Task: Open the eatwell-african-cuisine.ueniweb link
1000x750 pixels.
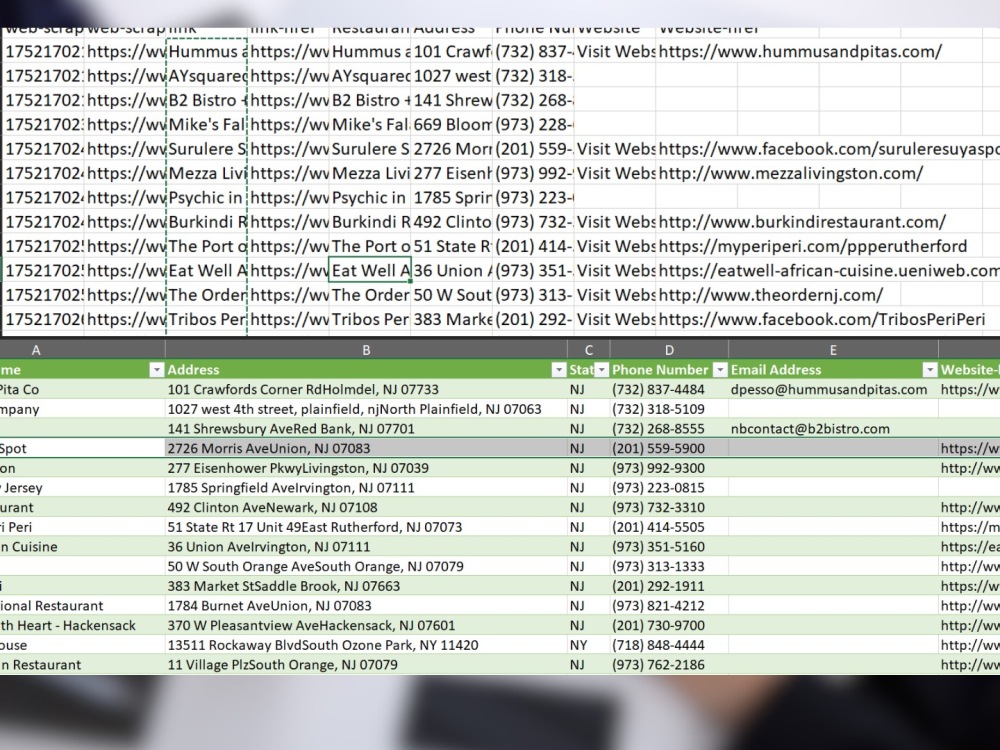Action: click(828, 270)
